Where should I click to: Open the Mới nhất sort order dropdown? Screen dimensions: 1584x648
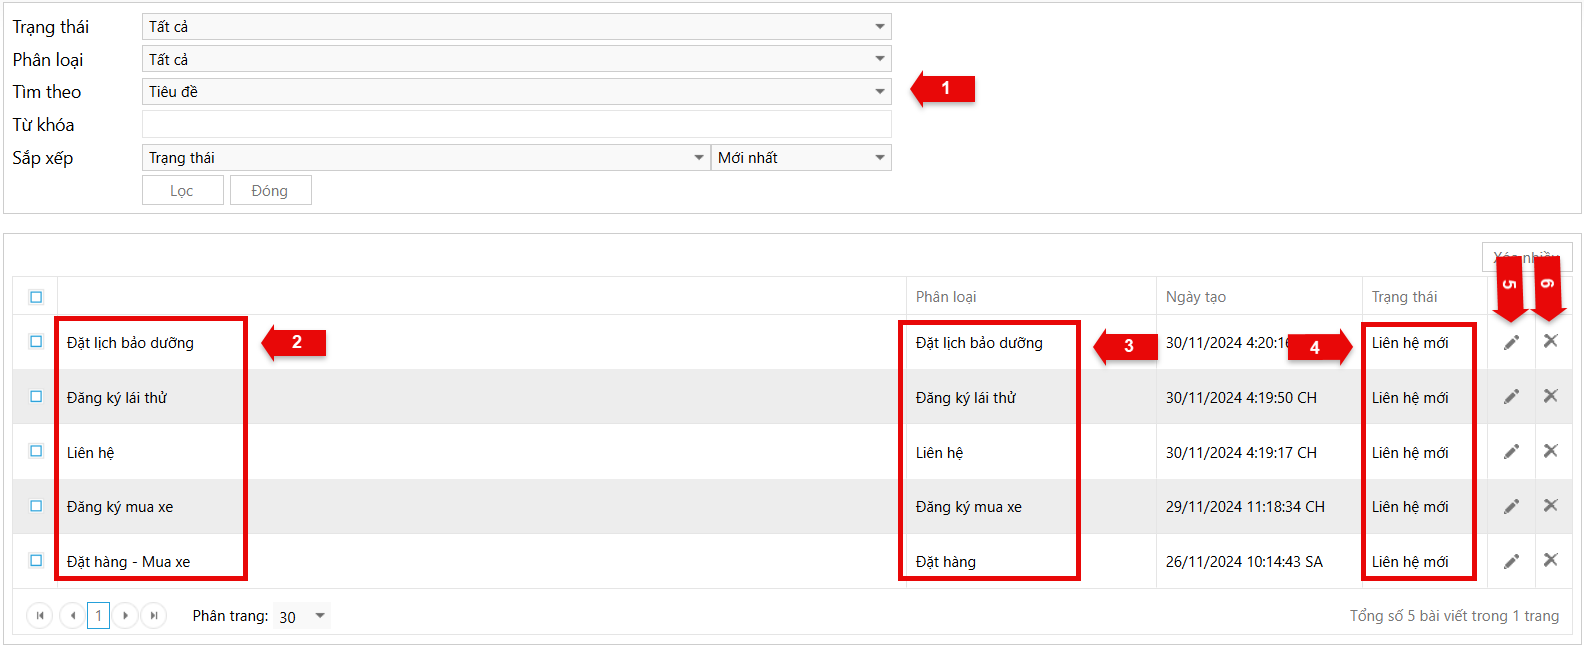click(801, 158)
